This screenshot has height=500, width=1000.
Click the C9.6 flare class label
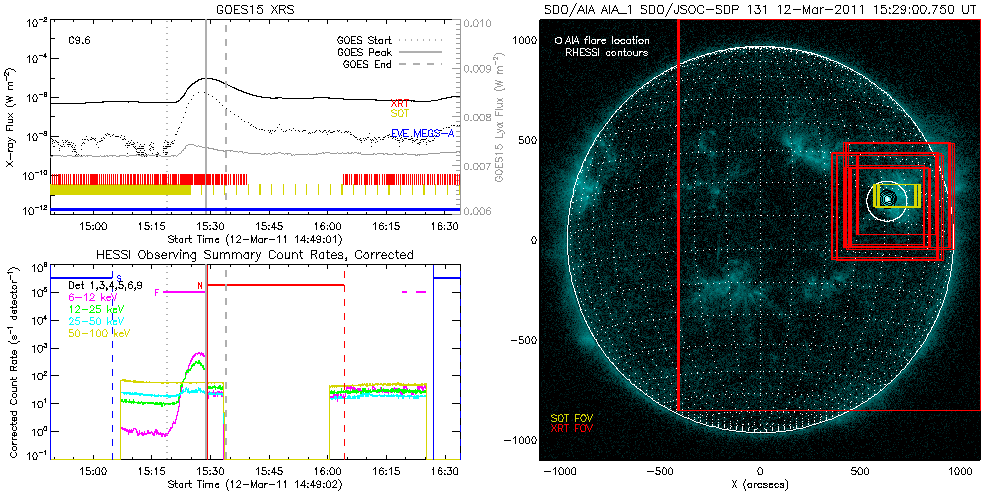coord(82,41)
